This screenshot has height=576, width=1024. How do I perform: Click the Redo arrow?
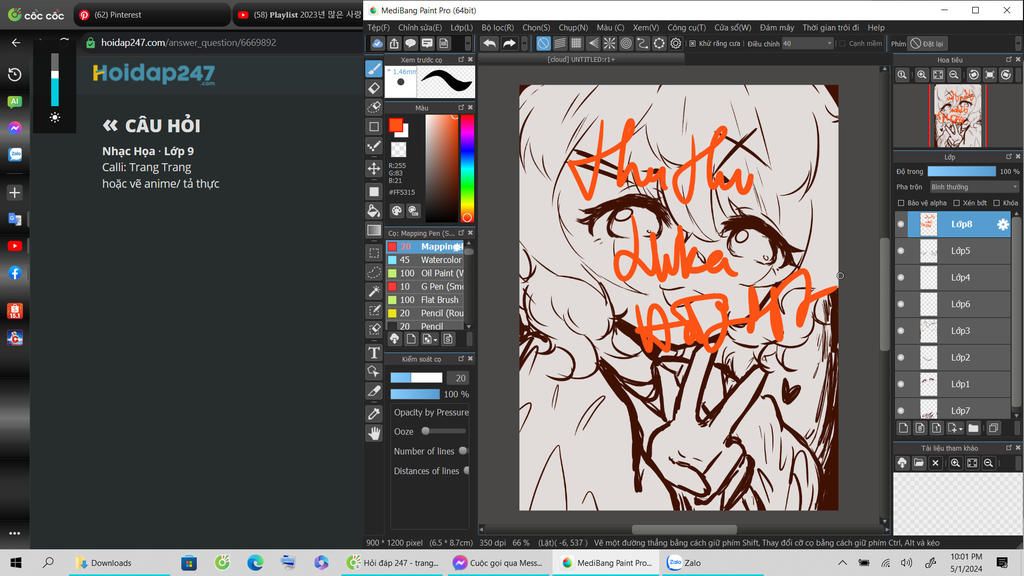[x=509, y=43]
